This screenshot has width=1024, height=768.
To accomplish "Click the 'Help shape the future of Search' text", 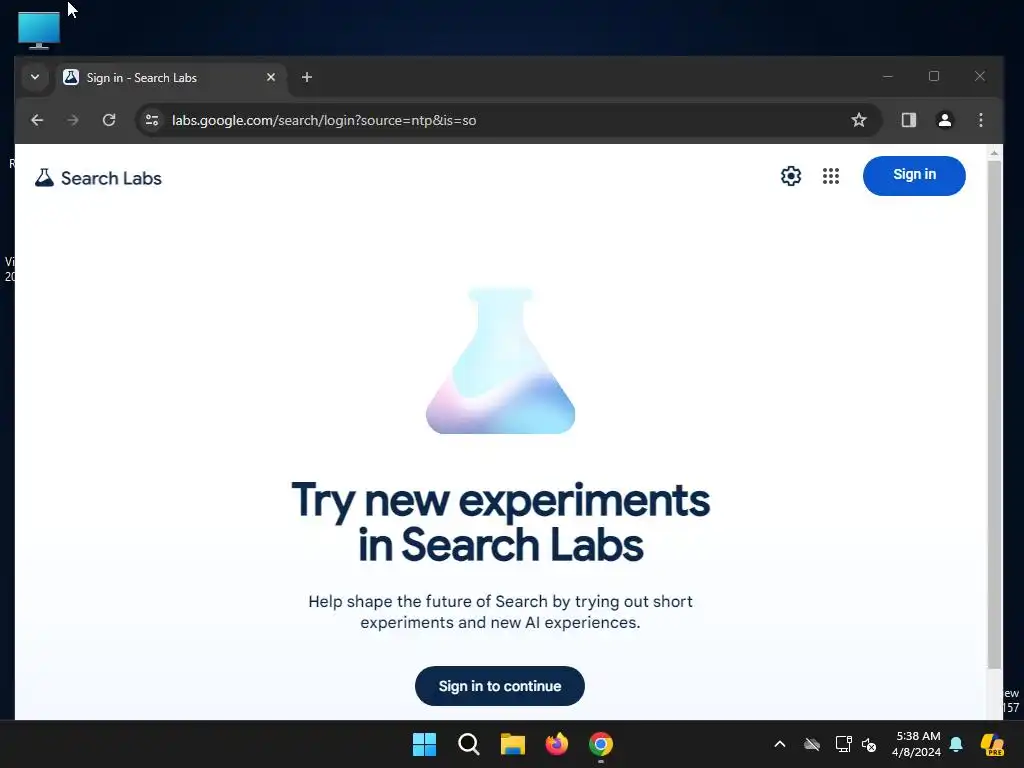I will tap(500, 612).
